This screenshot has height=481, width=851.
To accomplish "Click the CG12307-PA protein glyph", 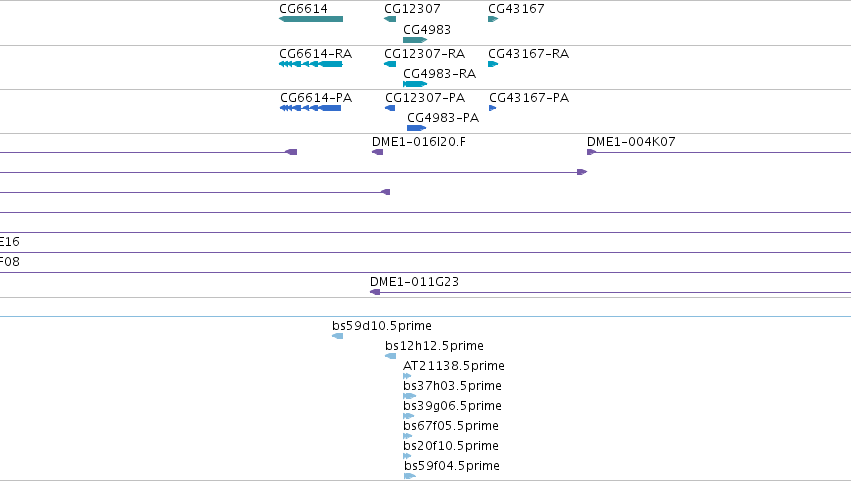I will (390, 108).
